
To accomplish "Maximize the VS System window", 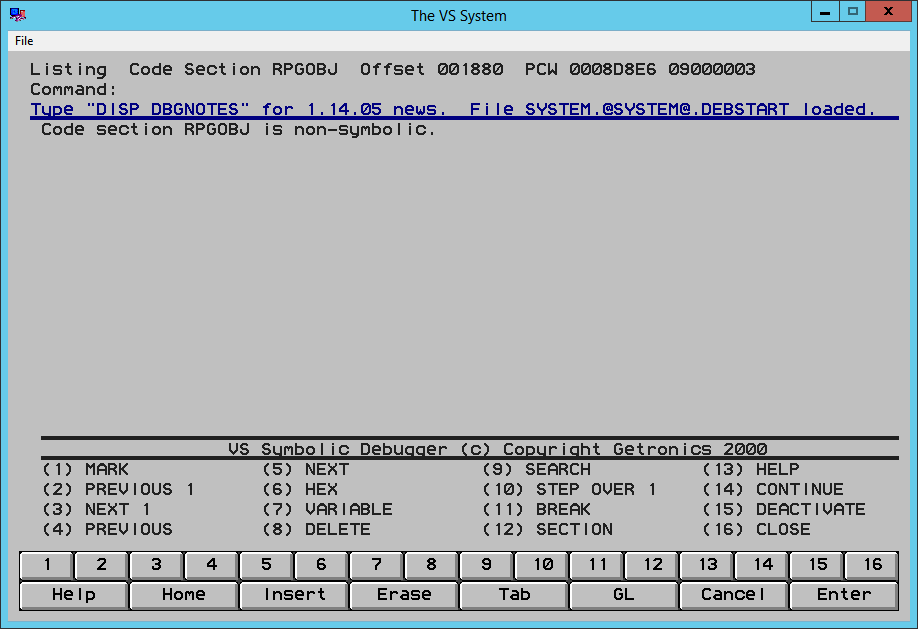I will point(852,12).
